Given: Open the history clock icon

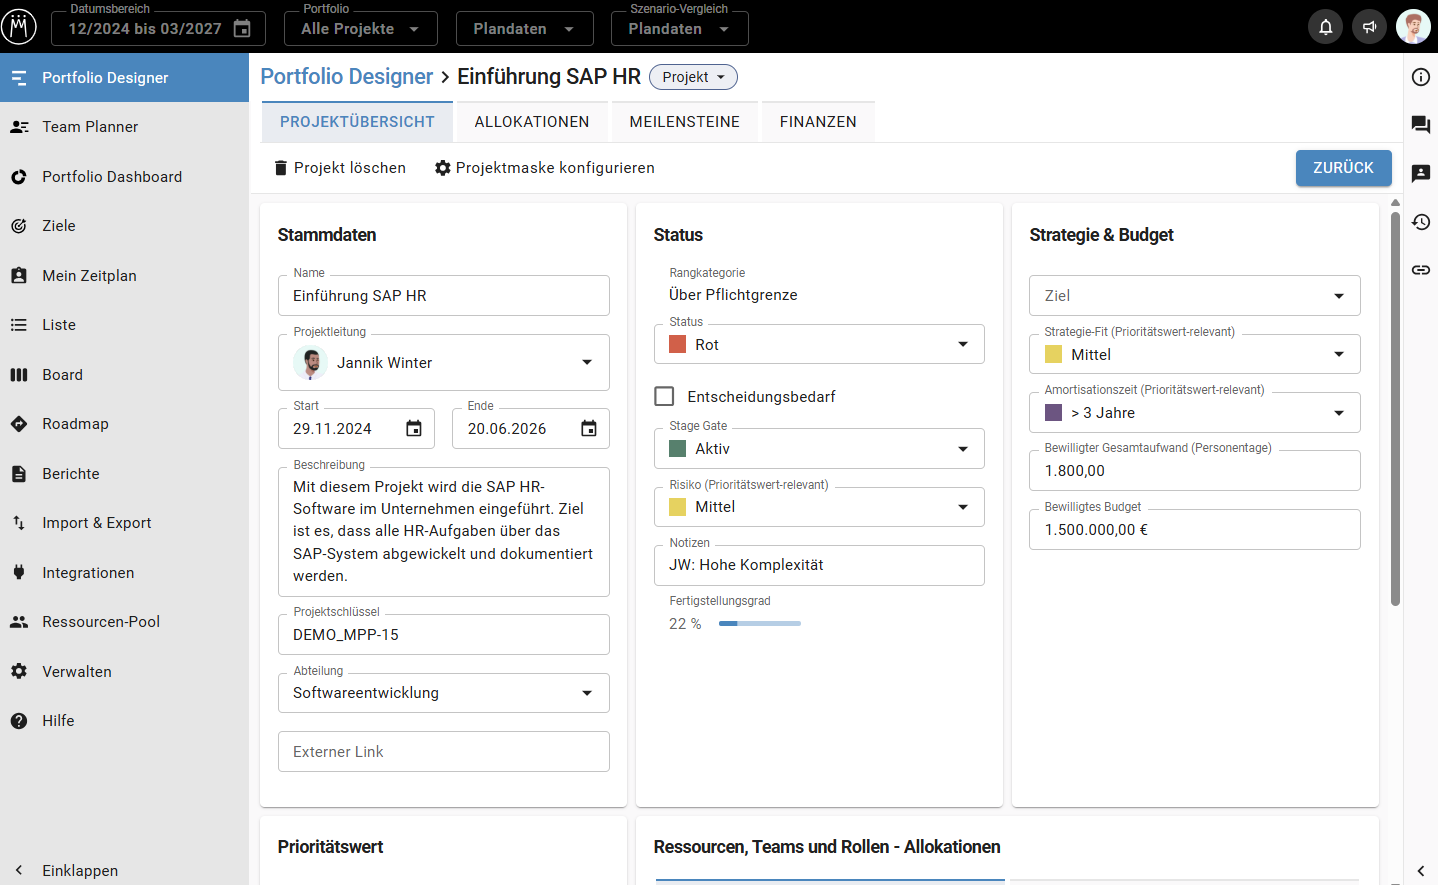Looking at the screenshot, I should coord(1421,221).
